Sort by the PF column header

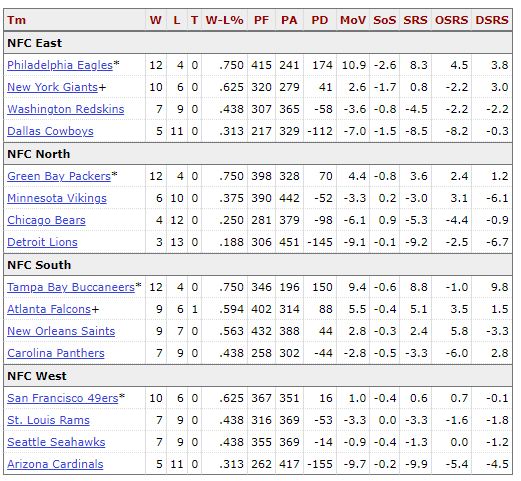pyautogui.click(x=261, y=20)
